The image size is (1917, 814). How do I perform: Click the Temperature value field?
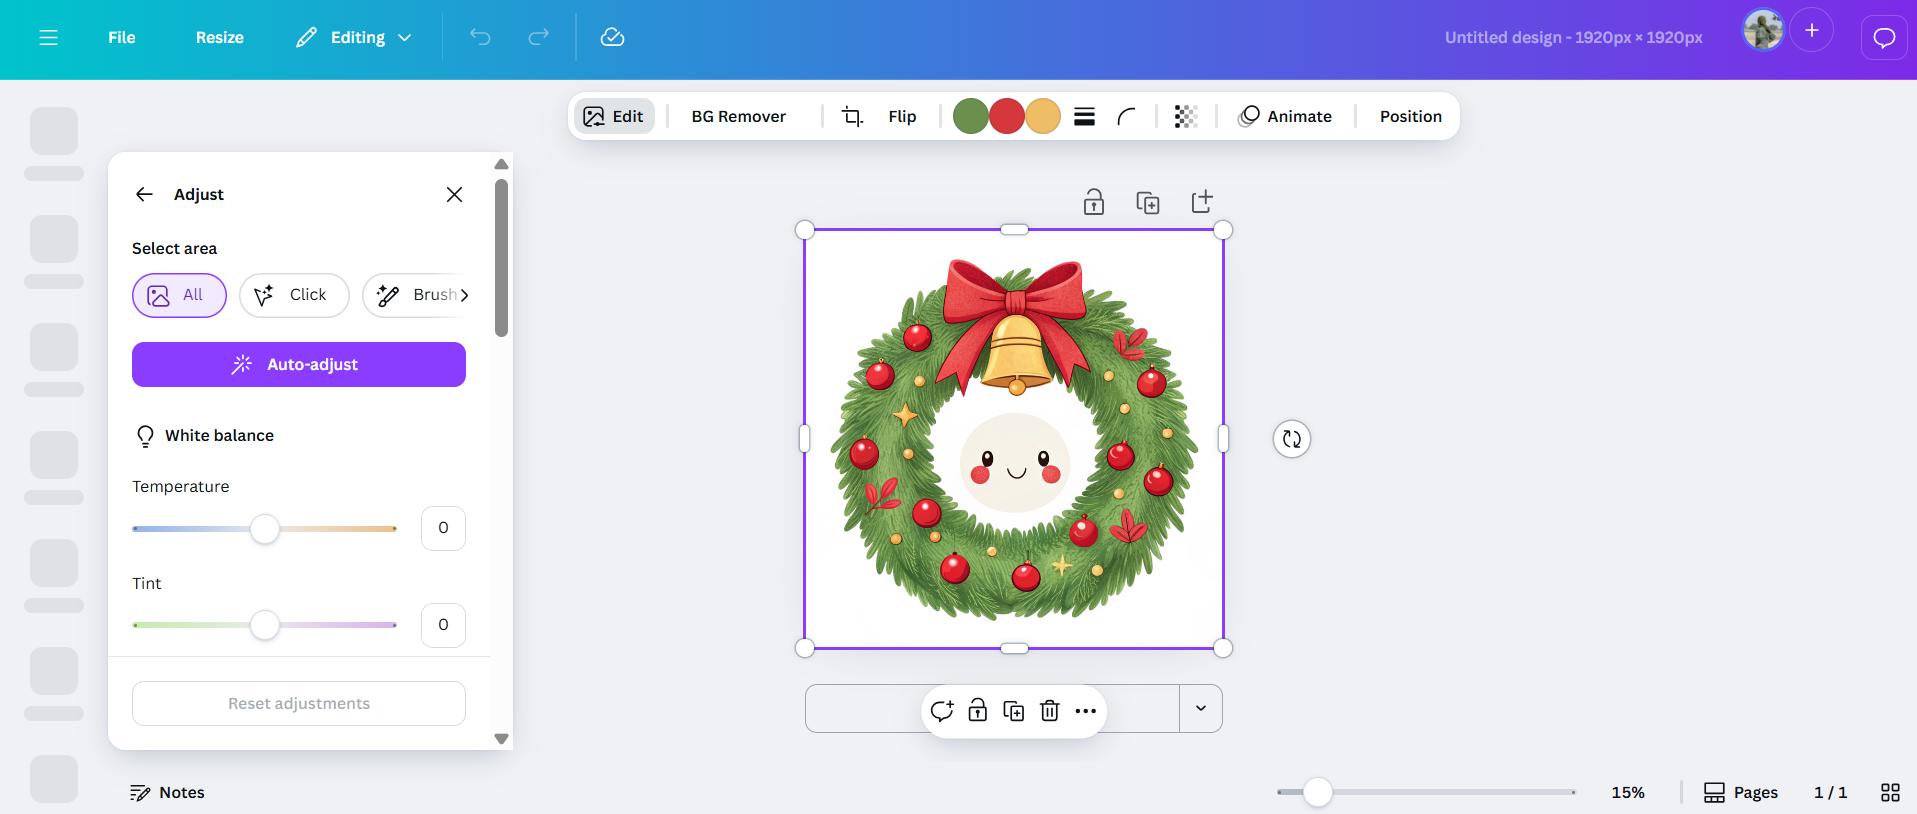pos(443,528)
